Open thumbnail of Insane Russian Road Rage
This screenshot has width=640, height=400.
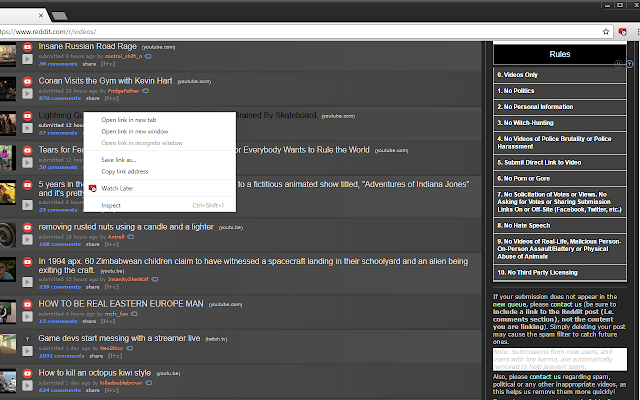tap(7, 55)
